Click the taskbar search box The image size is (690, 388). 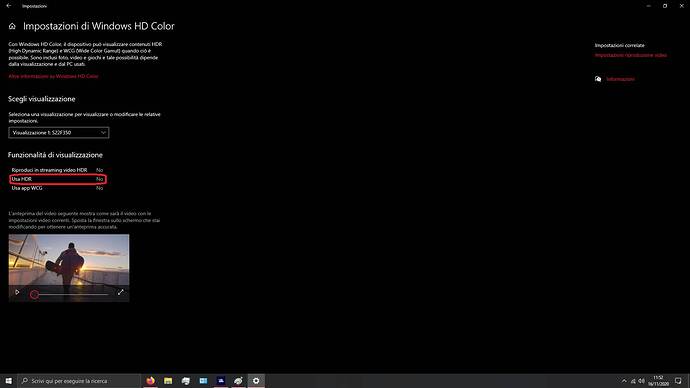pos(79,381)
